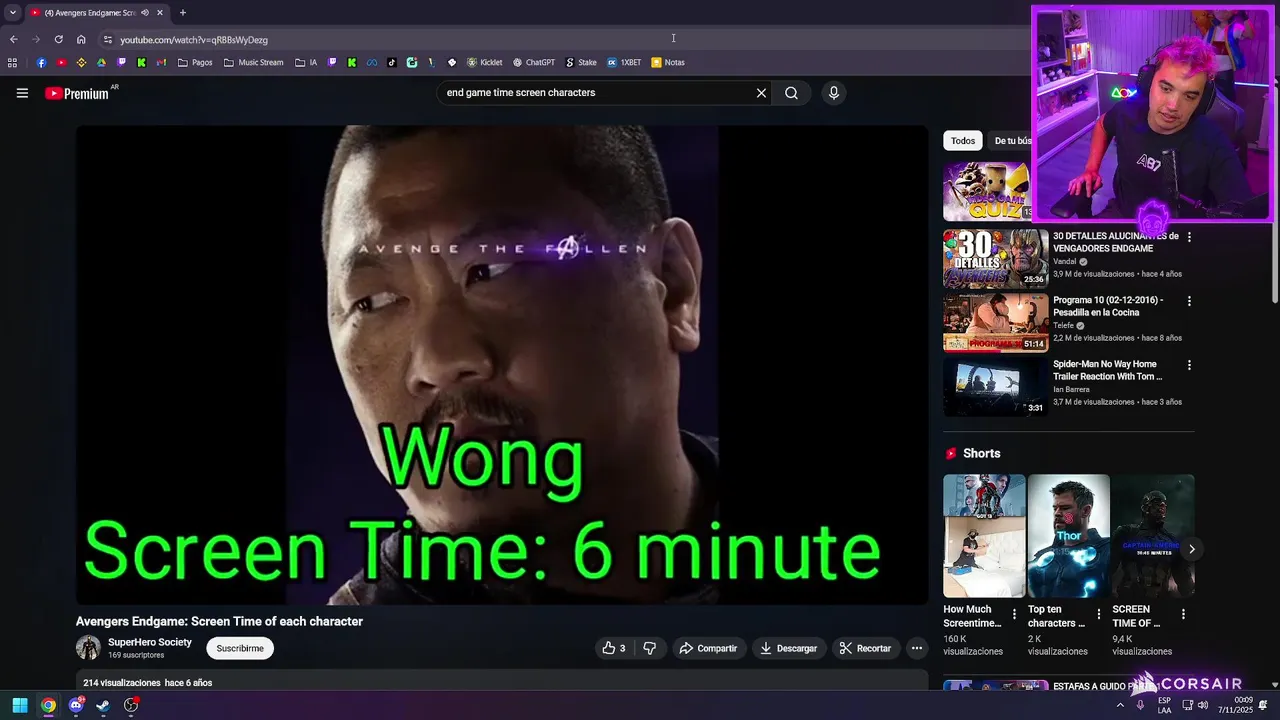This screenshot has height=720, width=1280.
Task: Click the Recortar clip button
Action: point(865,648)
